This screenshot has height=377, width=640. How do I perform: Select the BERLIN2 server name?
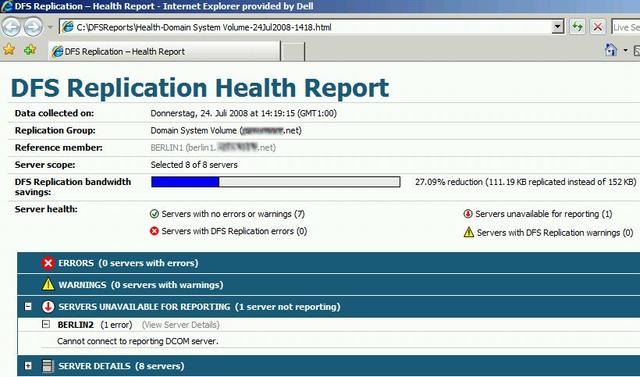click(x=76, y=325)
